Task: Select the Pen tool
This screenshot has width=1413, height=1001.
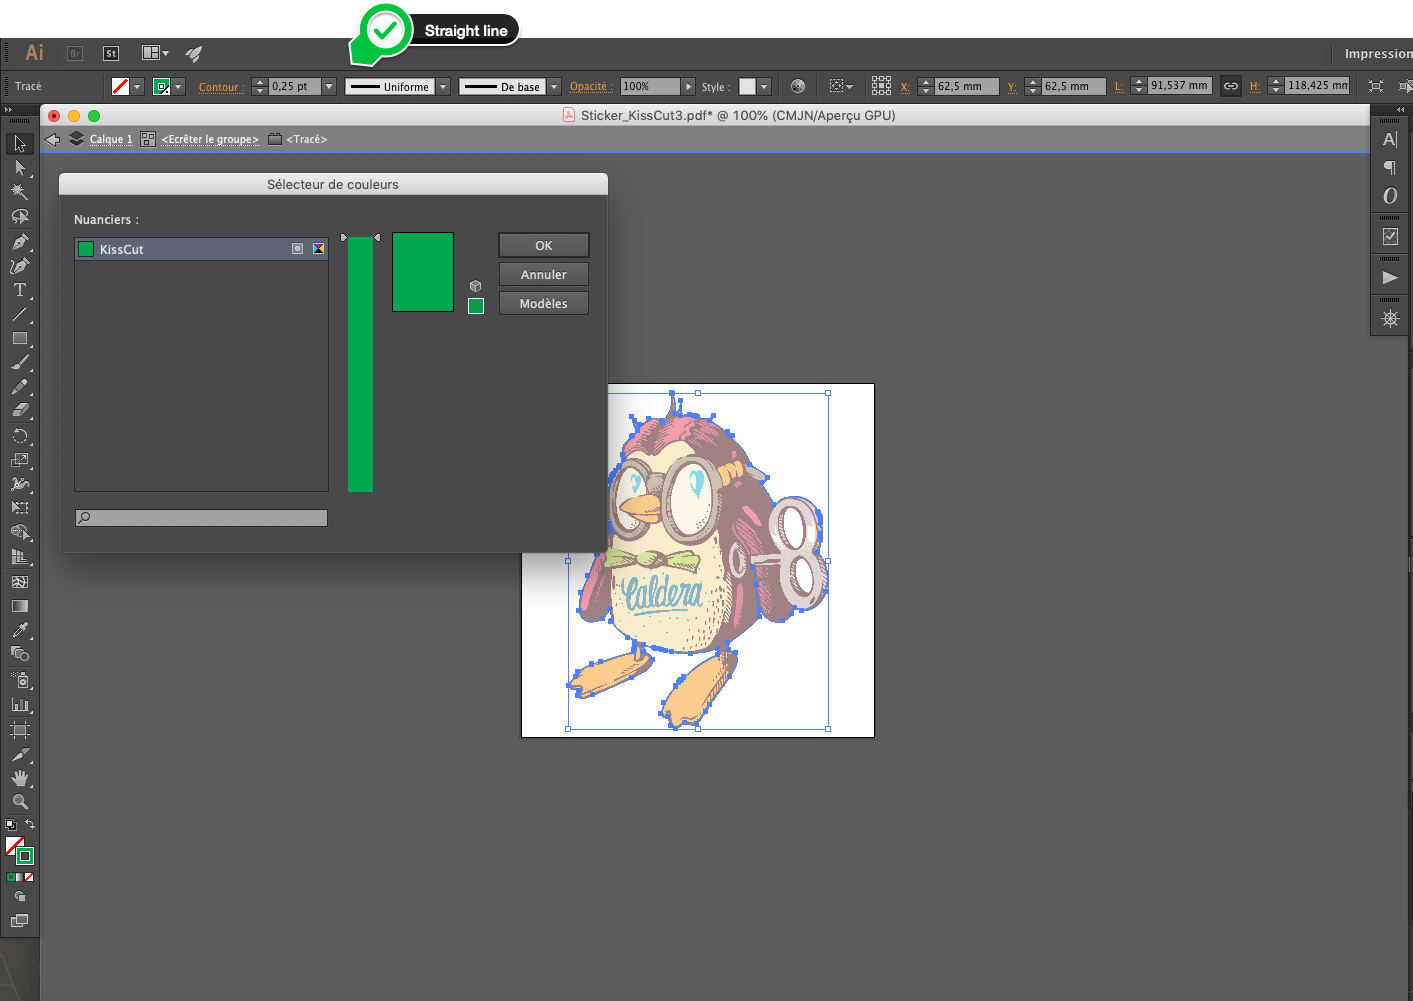Action: pyautogui.click(x=19, y=242)
